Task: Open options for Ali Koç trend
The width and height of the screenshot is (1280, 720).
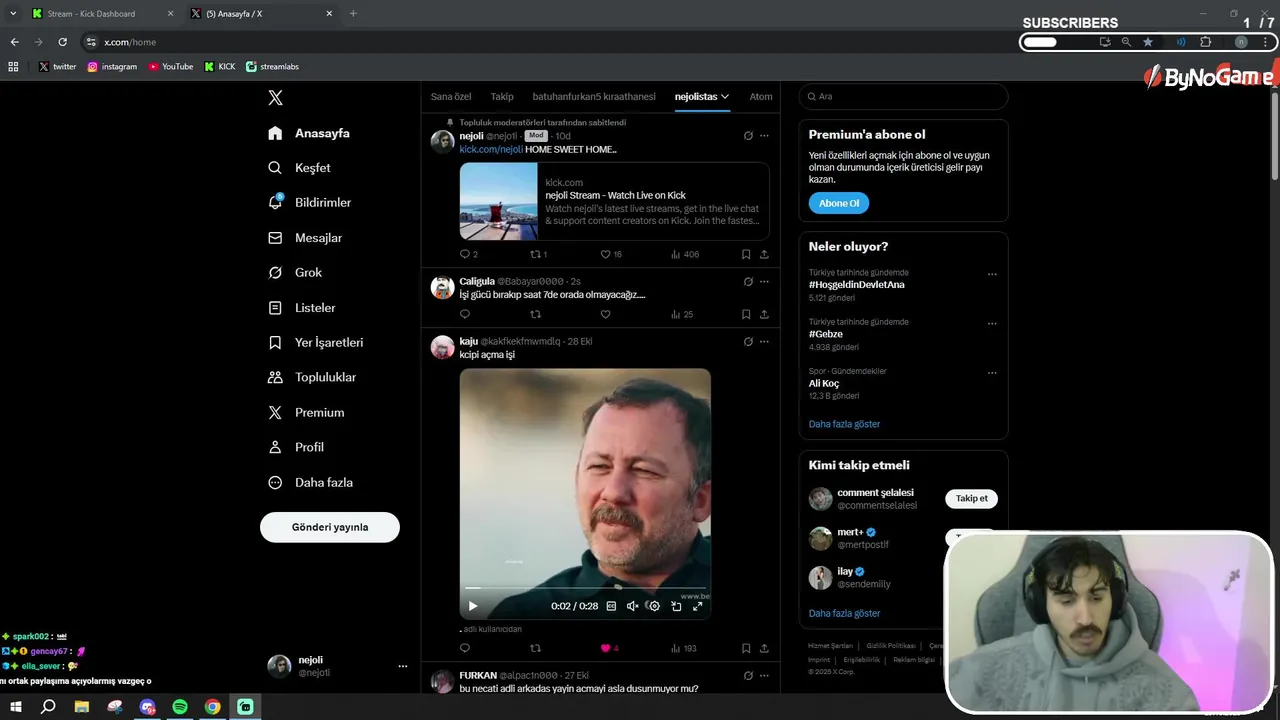Action: click(x=992, y=373)
